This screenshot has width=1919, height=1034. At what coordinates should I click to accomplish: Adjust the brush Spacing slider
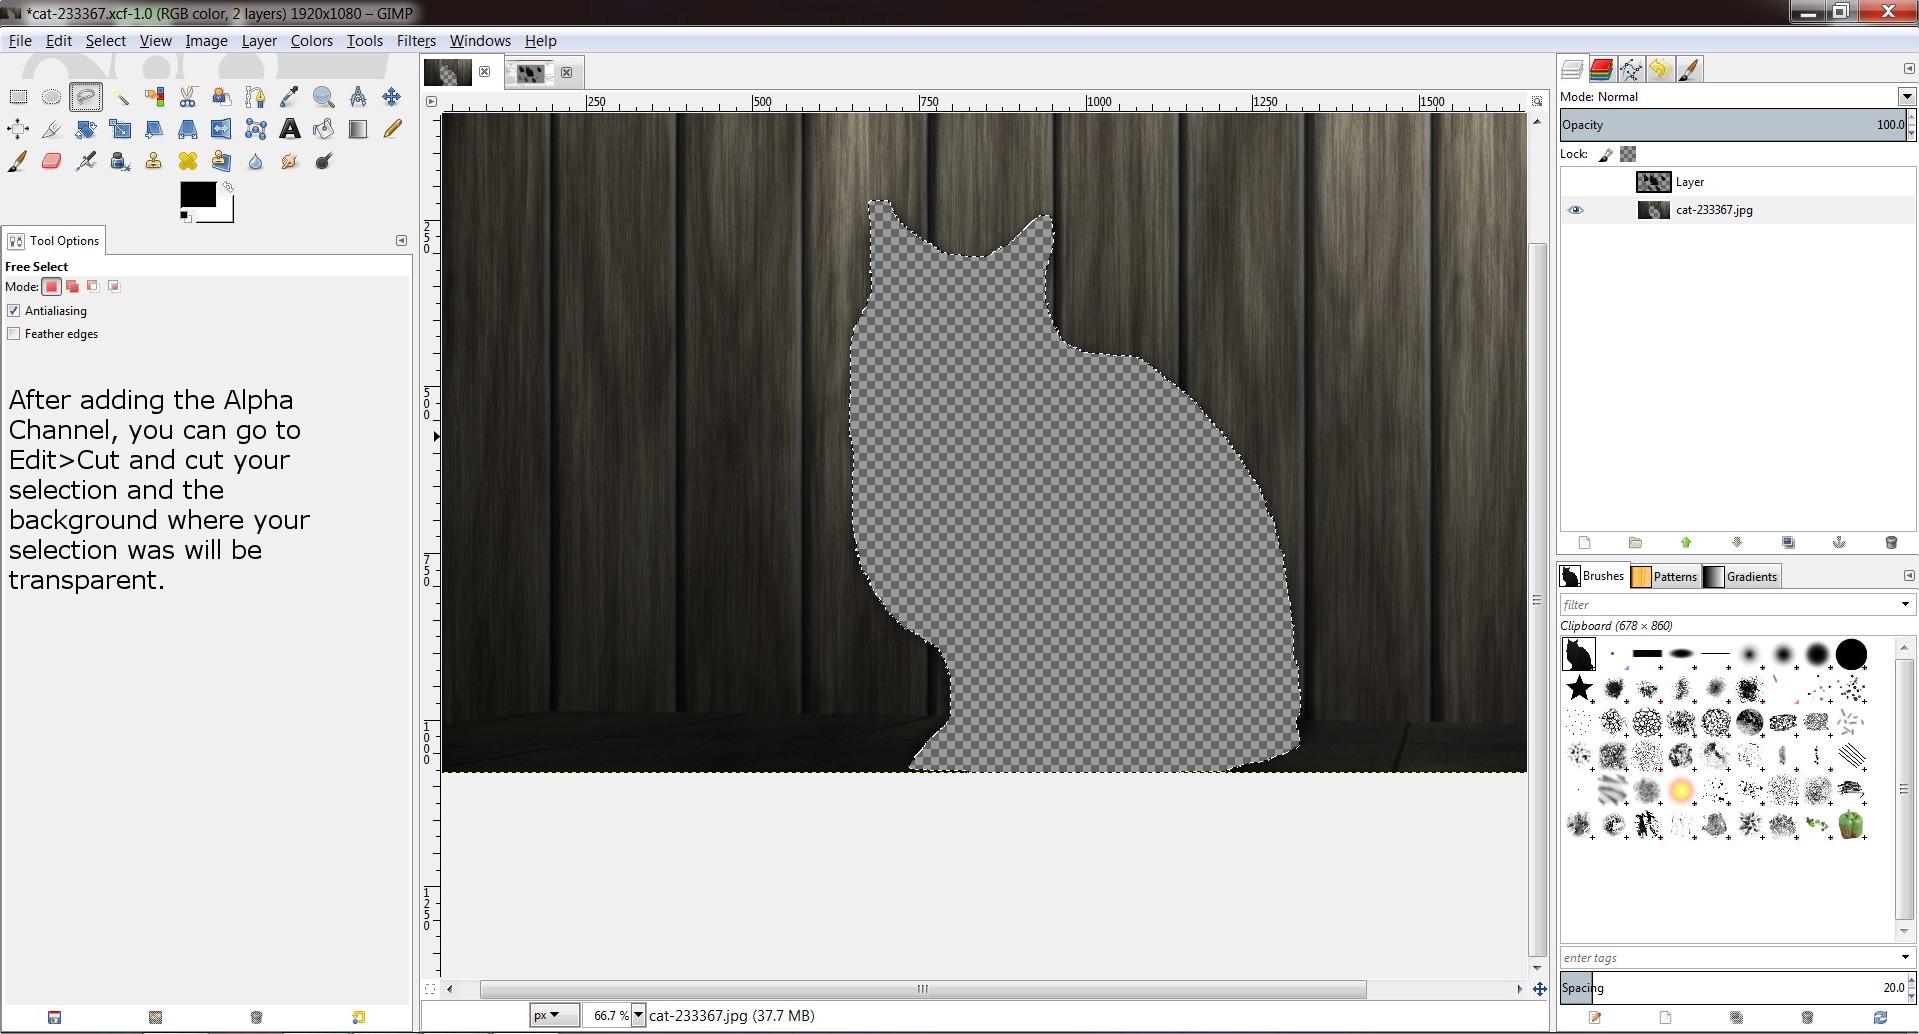coord(1733,988)
